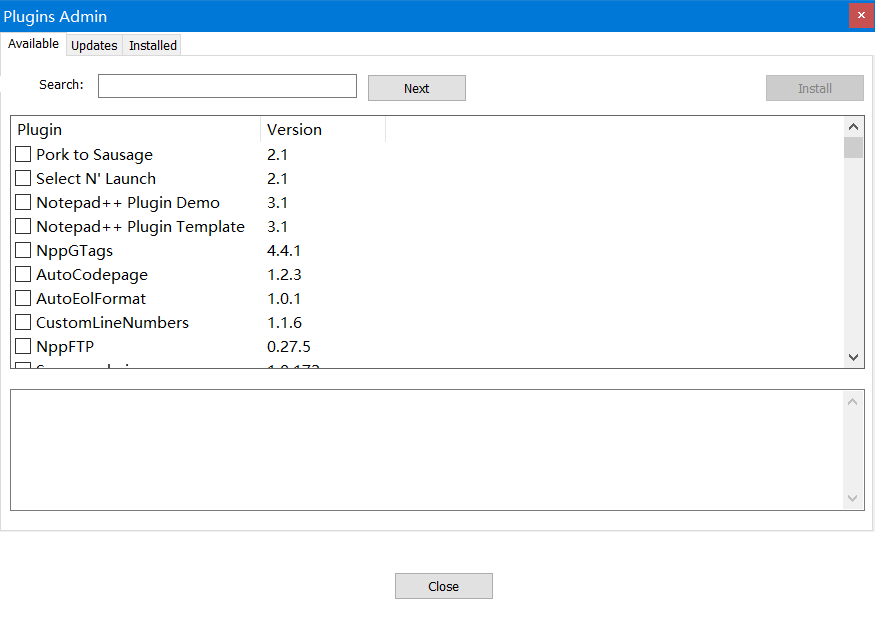Click version 1.0.1 of AutoEolFormat
Viewport: 875px width, 632px height.
click(283, 298)
